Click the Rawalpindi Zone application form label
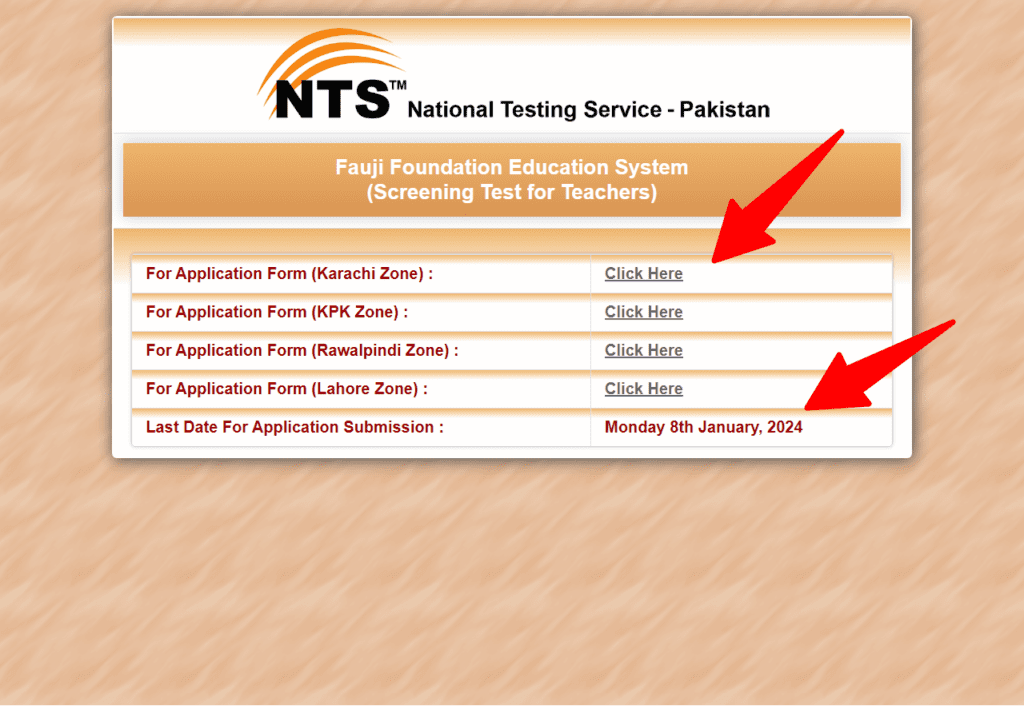The height and width of the screenshot is (706, 1024). [302, 351]
